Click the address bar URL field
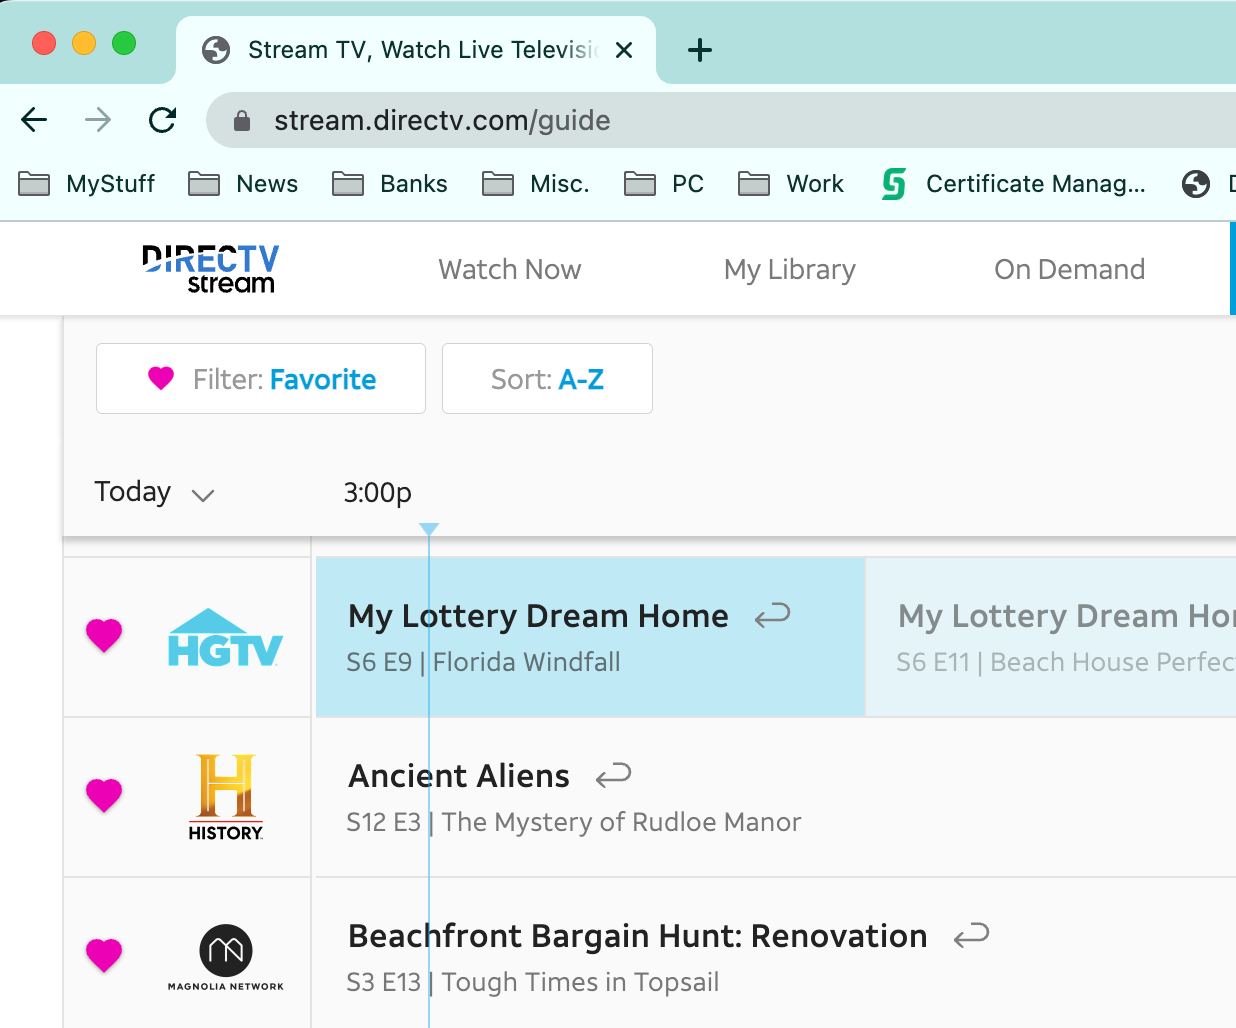Image resolution: width=1236 pixels, height=1028 pixels. pos(720,121)
